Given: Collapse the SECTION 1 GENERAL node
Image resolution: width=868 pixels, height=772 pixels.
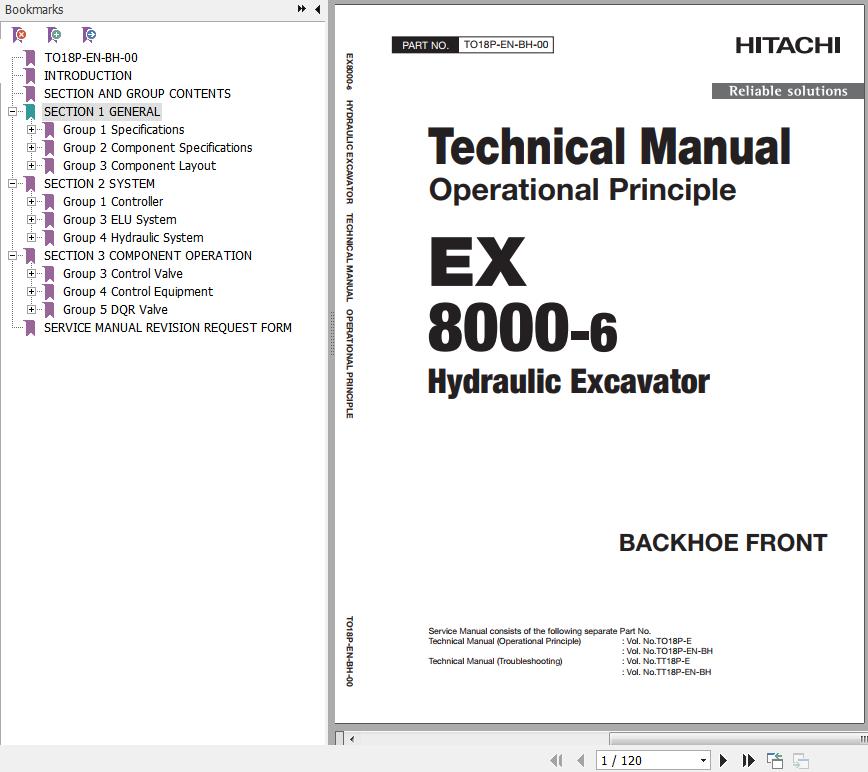Looking at the screenshot, I should tap(13, 112).
